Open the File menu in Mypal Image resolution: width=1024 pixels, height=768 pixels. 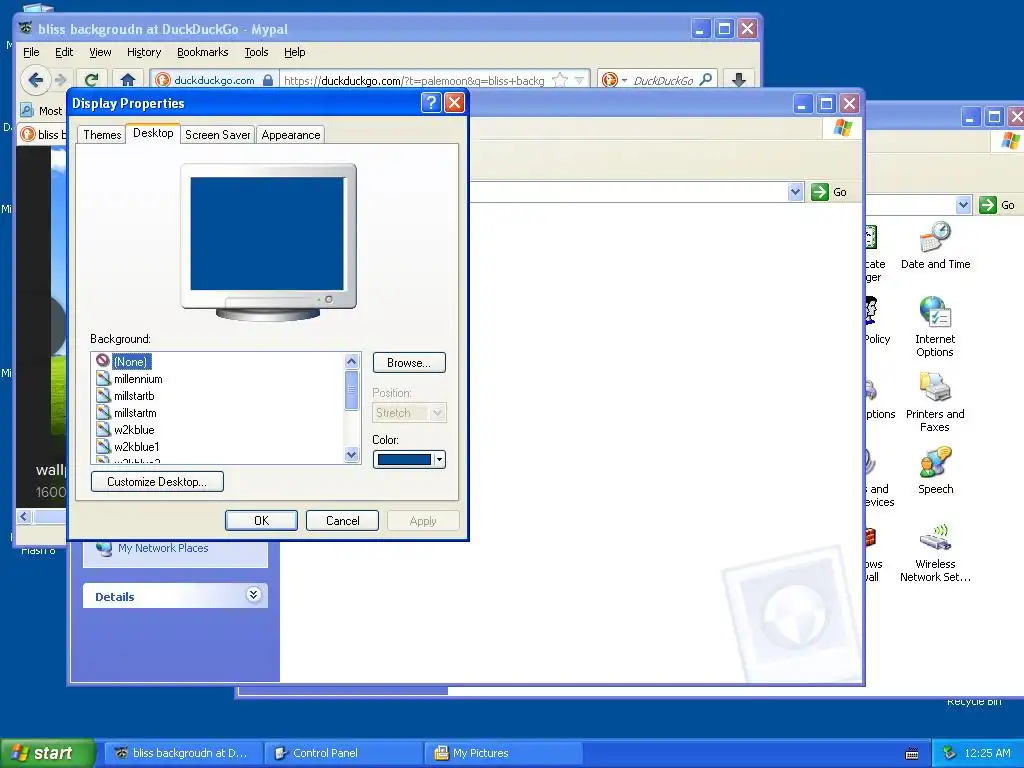click(31, 52)
